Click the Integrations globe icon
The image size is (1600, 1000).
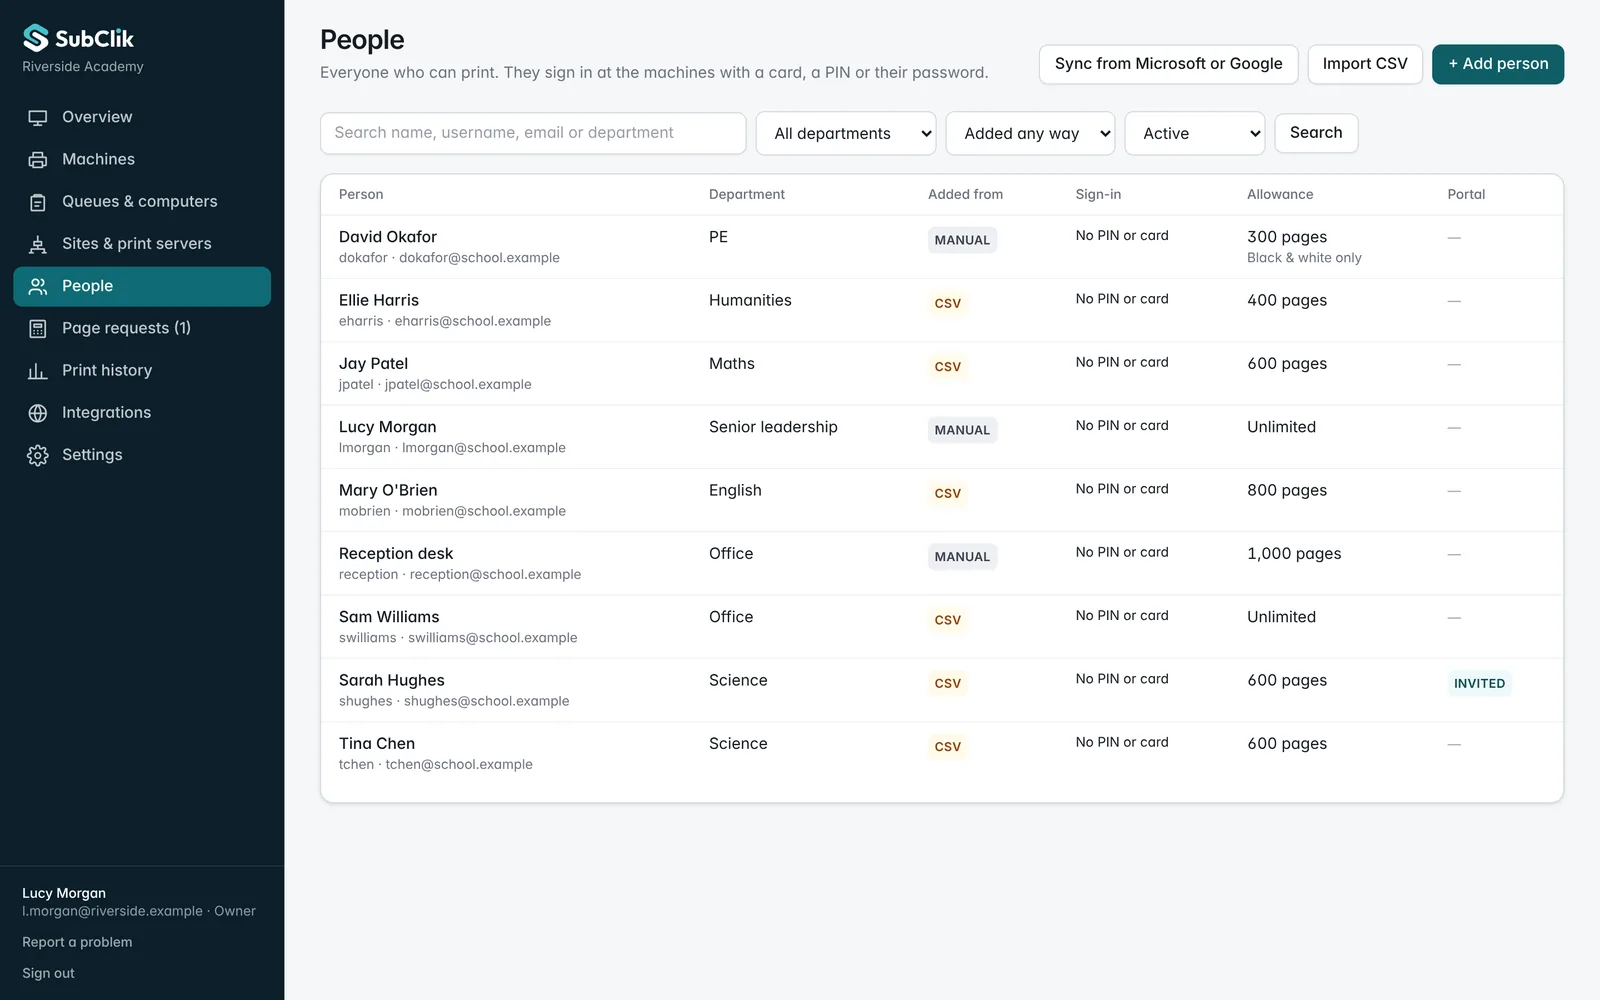pyautogui.click(x=38, y=413)
